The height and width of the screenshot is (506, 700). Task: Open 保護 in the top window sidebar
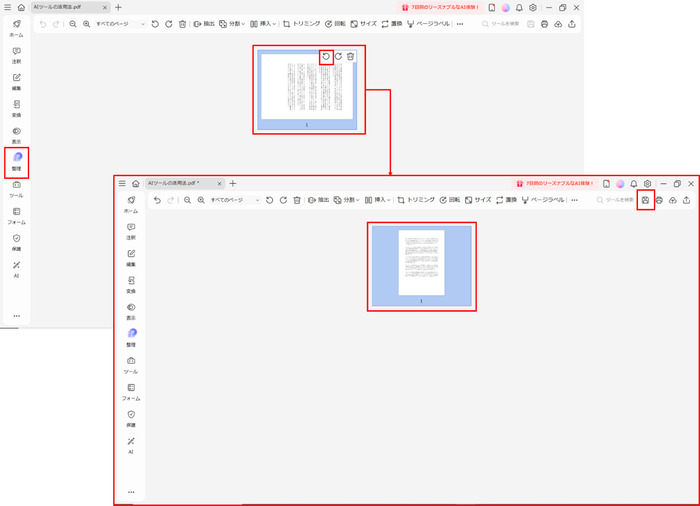(x=17, y=243)
